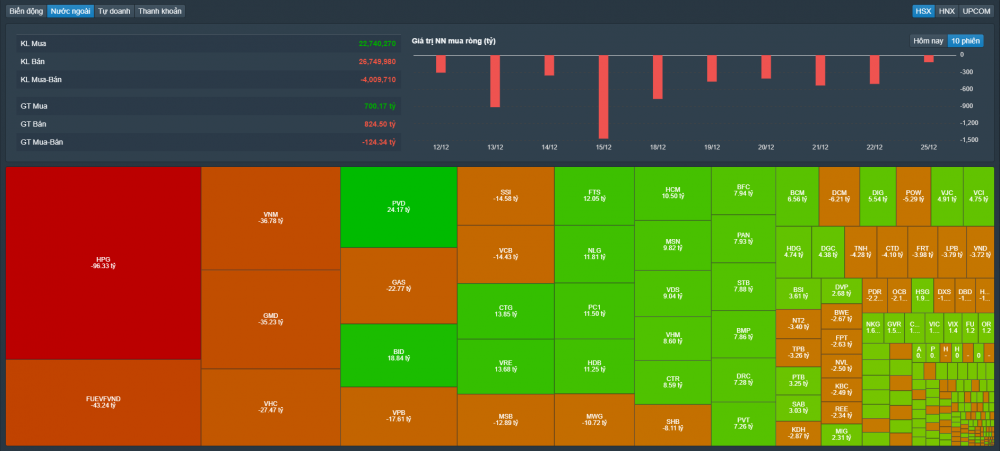This screenshot has width=1000, height=451.
Task: Open the POW treemap tile
Action: pyautogui.click(x=913, y=196)
